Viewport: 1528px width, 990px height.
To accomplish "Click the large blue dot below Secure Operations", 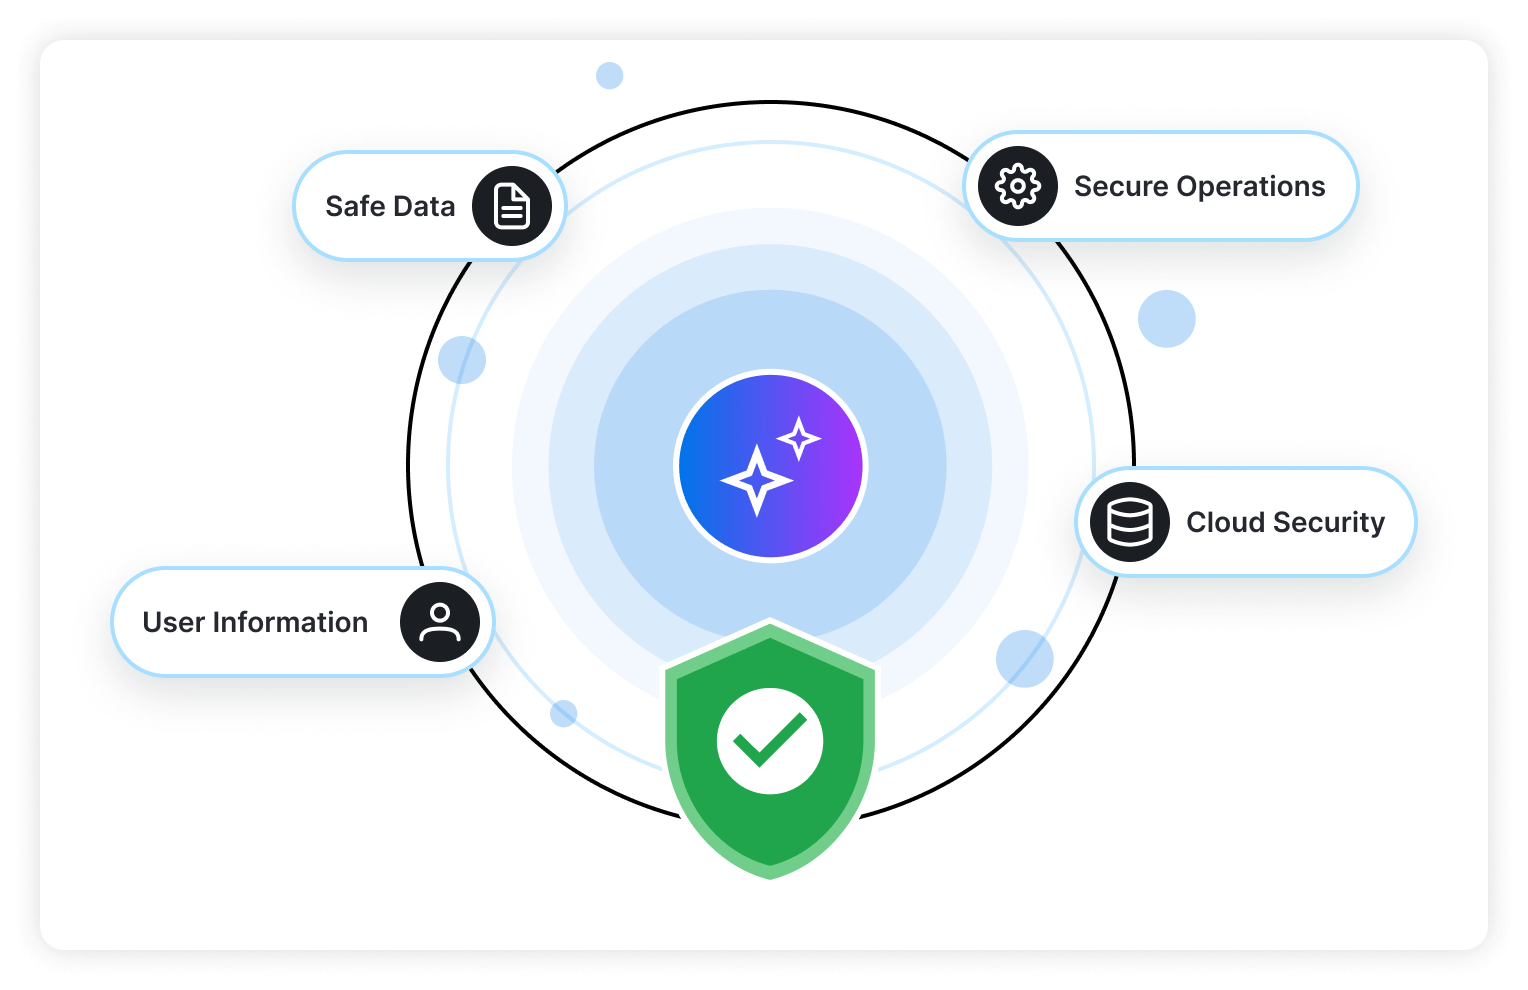I will point(1166,319).
